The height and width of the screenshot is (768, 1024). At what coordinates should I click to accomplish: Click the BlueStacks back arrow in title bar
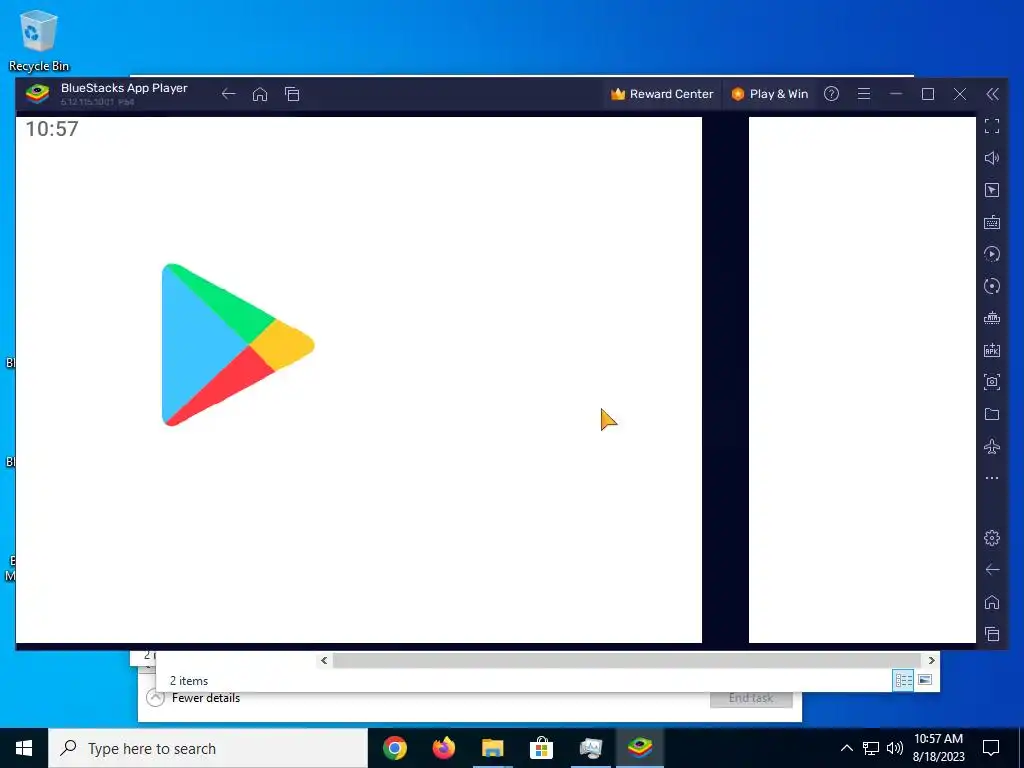pos(228,94)
